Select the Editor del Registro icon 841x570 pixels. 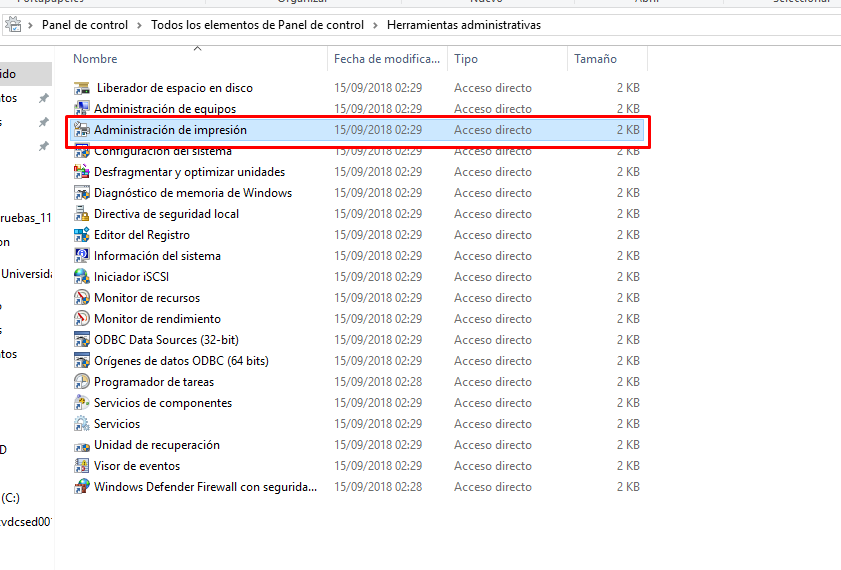[x=82, y=235]
